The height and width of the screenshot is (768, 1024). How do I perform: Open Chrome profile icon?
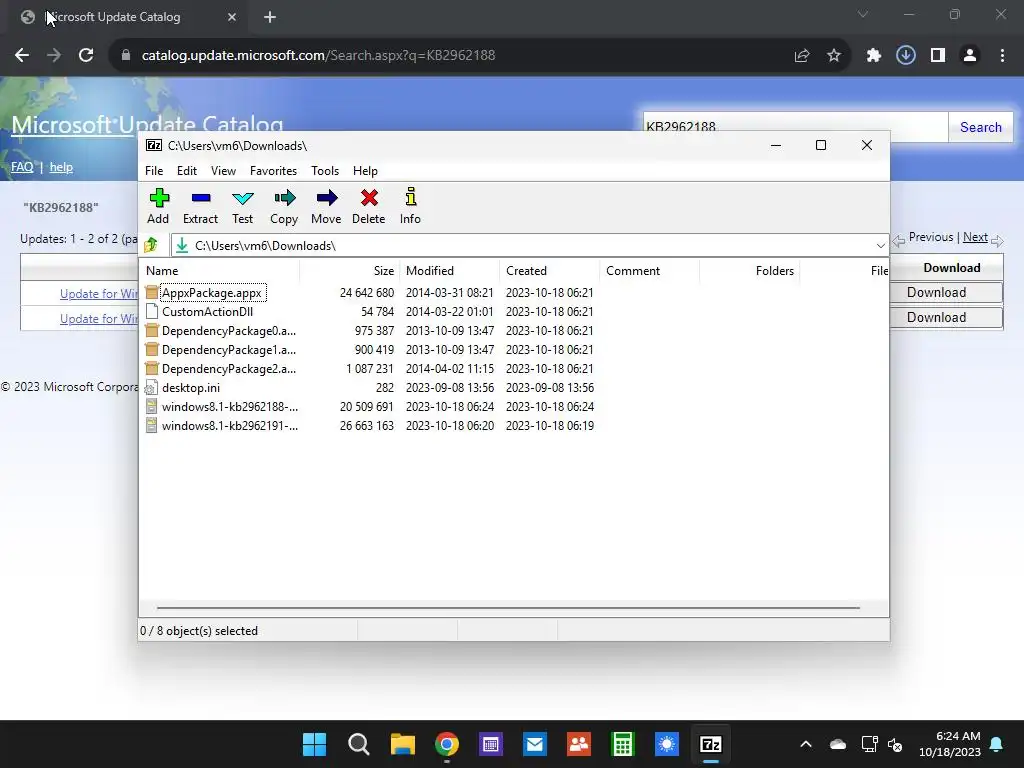970,56
